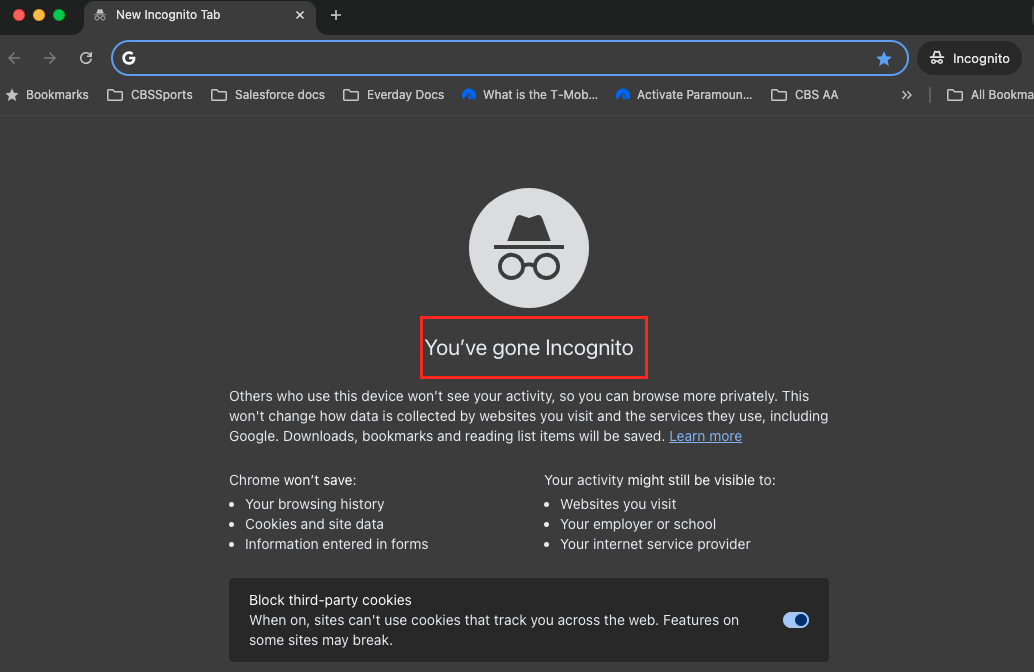The width and height of the screenshot is (1034, 672).
Task: Open the All Bookmarks folder
Action: [x=990, y=95]
